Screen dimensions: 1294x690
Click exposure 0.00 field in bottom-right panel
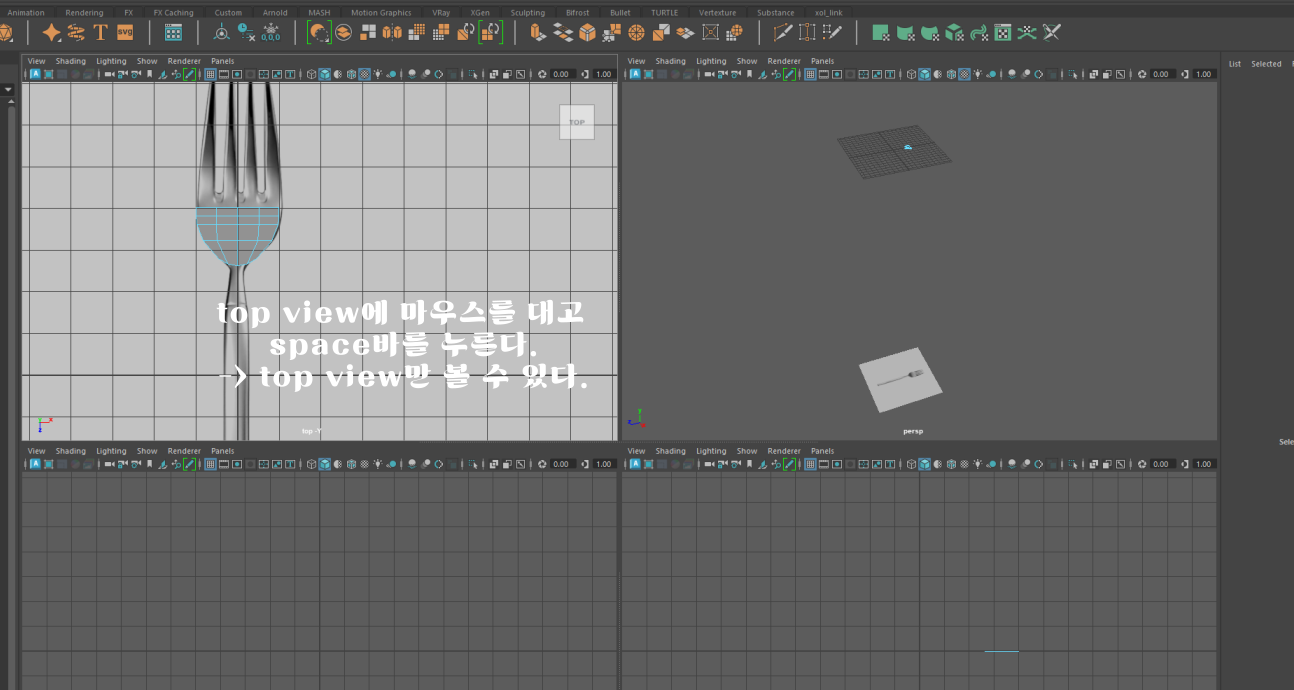pyautogui.click(x=1162, y=464)
